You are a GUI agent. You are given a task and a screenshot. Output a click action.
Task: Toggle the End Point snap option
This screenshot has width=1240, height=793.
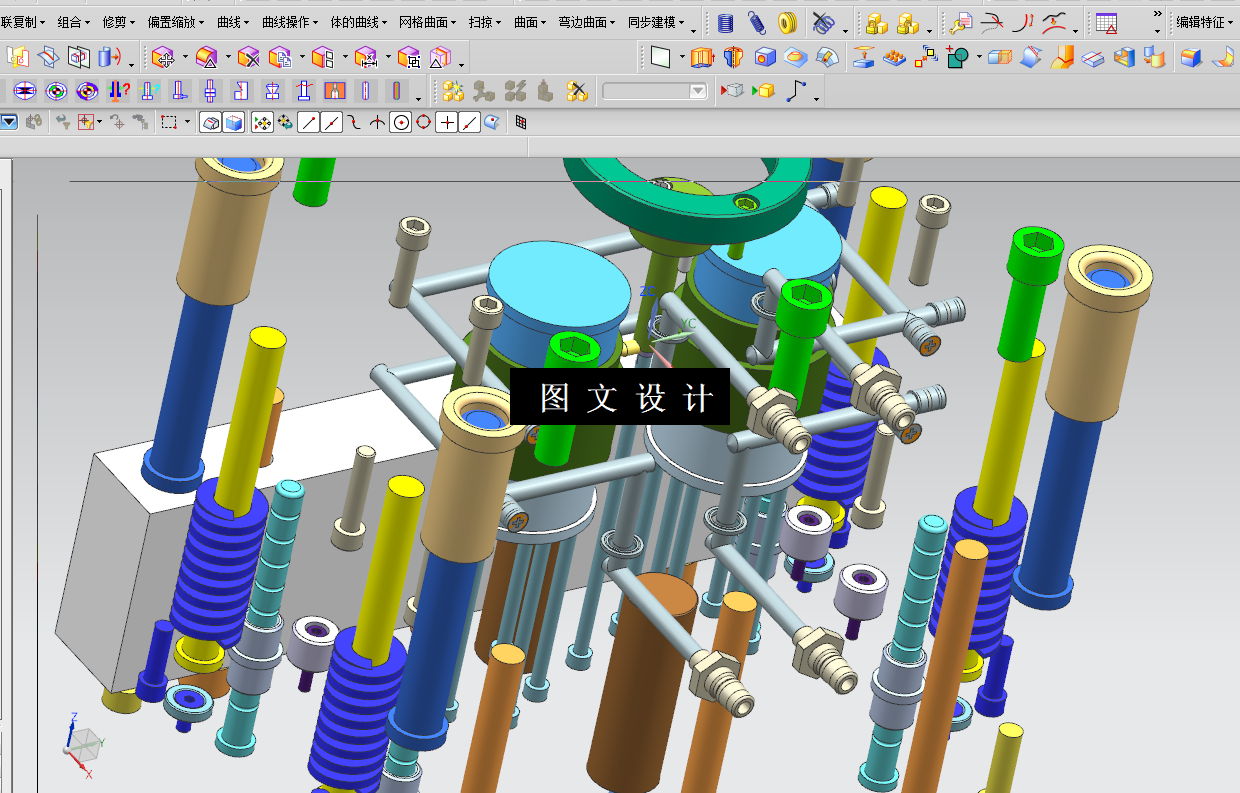click(309, 123)
